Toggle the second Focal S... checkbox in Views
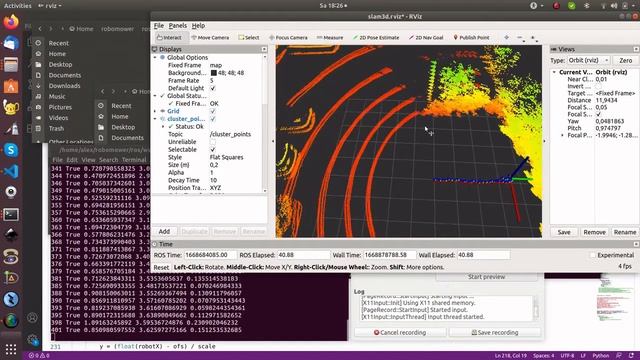Viewport: 640px width, 360px height. pos(598,114)
